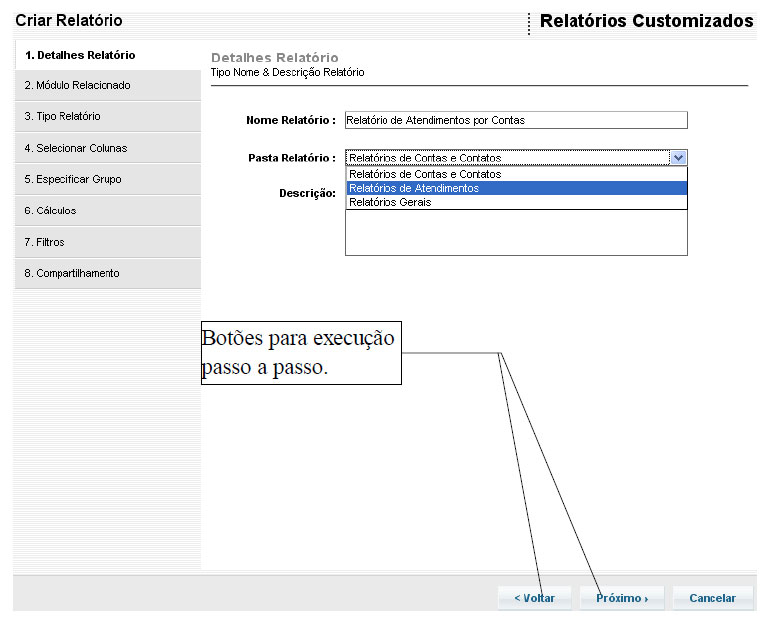This screenshot has width=768, height=620.
Task: Click the Nome Relatório text field
Action: [x=516, y=120]
